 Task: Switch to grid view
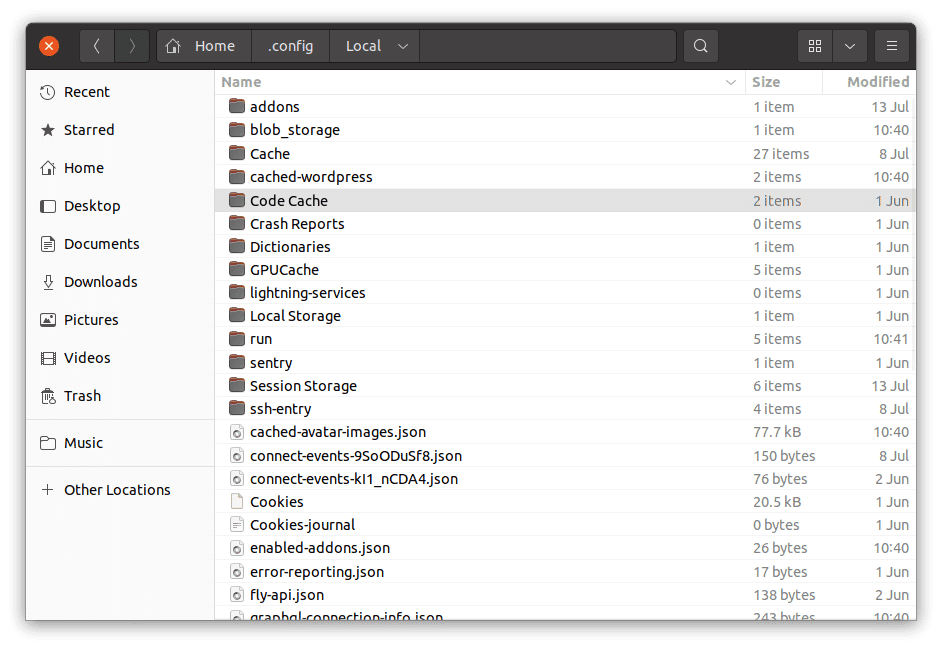(814, 45)
